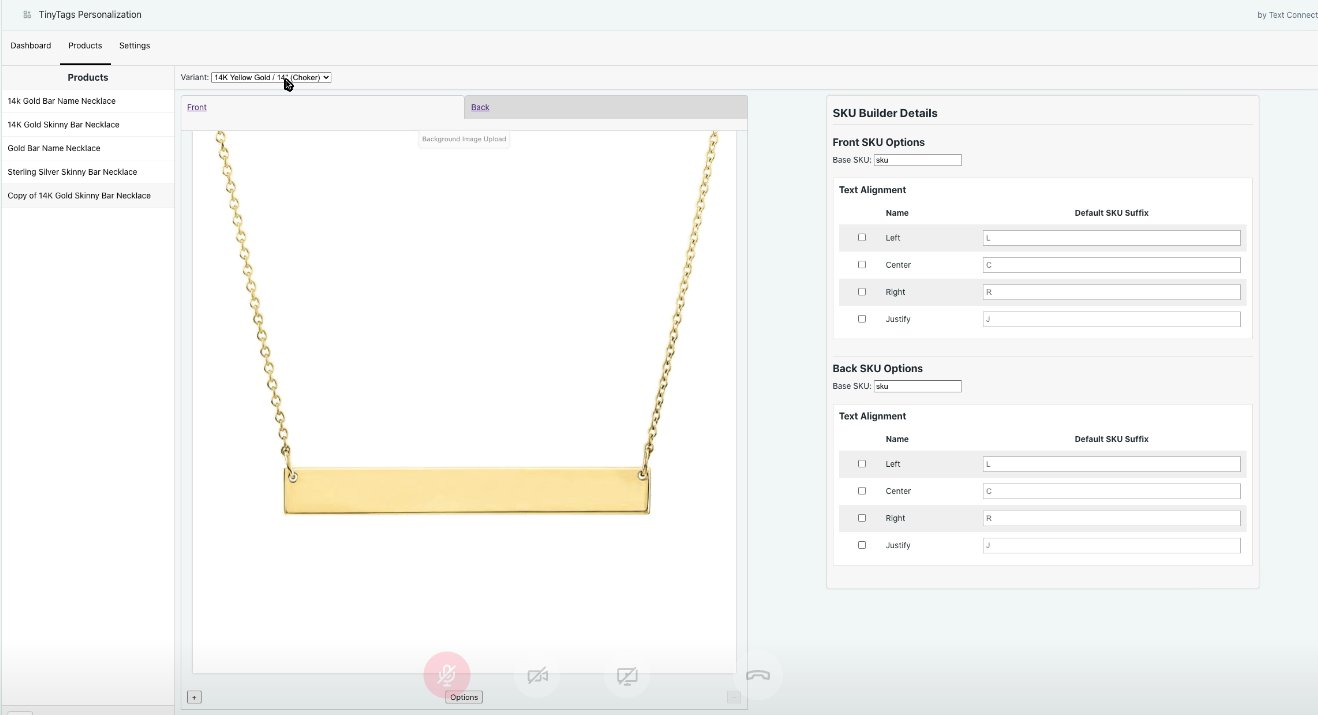Image resolution: width=1318 pixels, height=715 pixels.
Task: Click the minus zoom button under canvas
Action: (733, 697)
